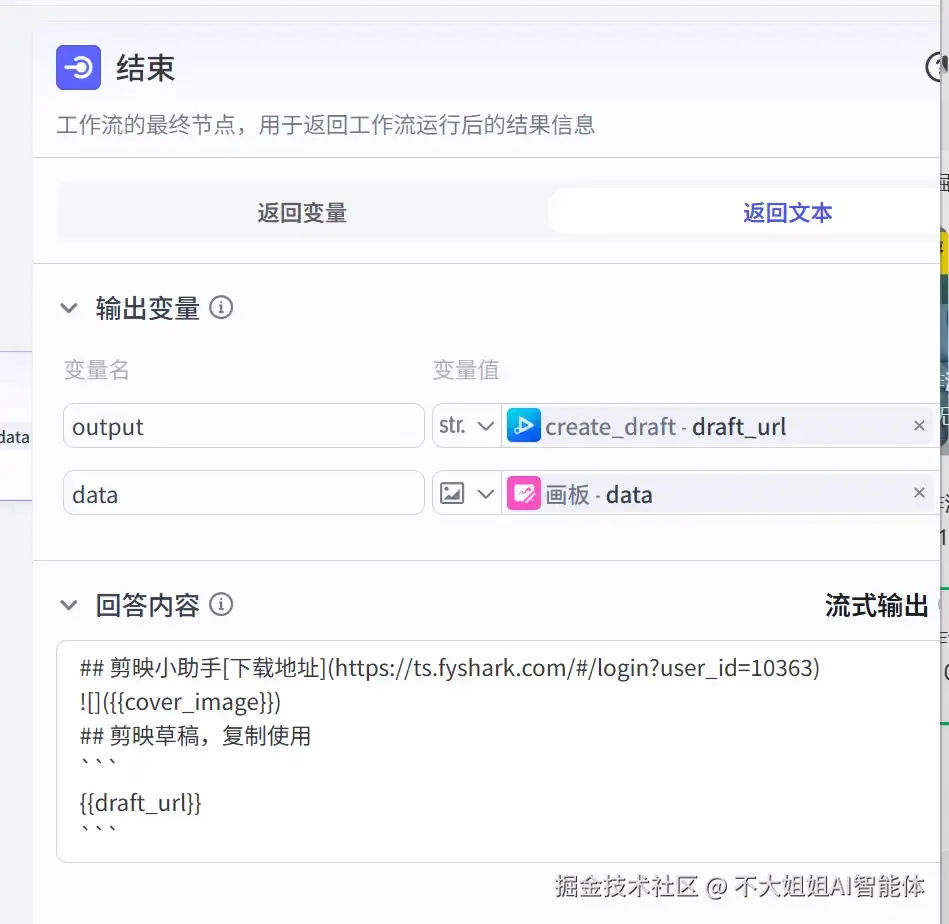Click the ![]({{cover_image}}) line
The image size is (949, 924).
(180, 703)
